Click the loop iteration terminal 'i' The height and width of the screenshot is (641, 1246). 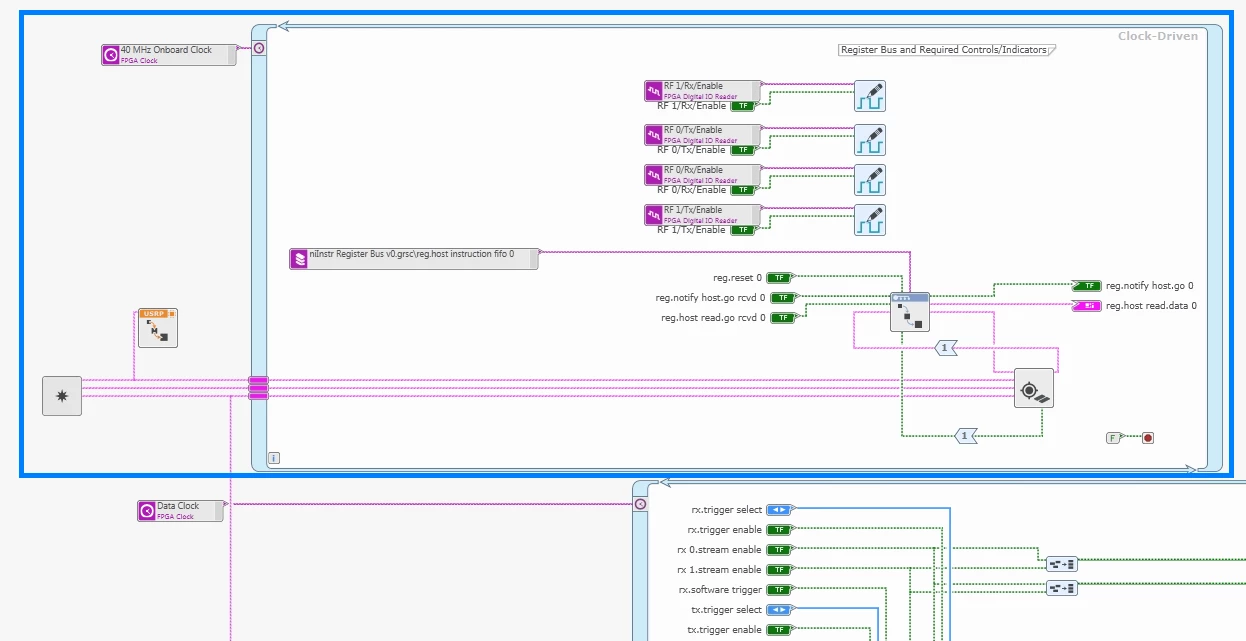point(274,458)
